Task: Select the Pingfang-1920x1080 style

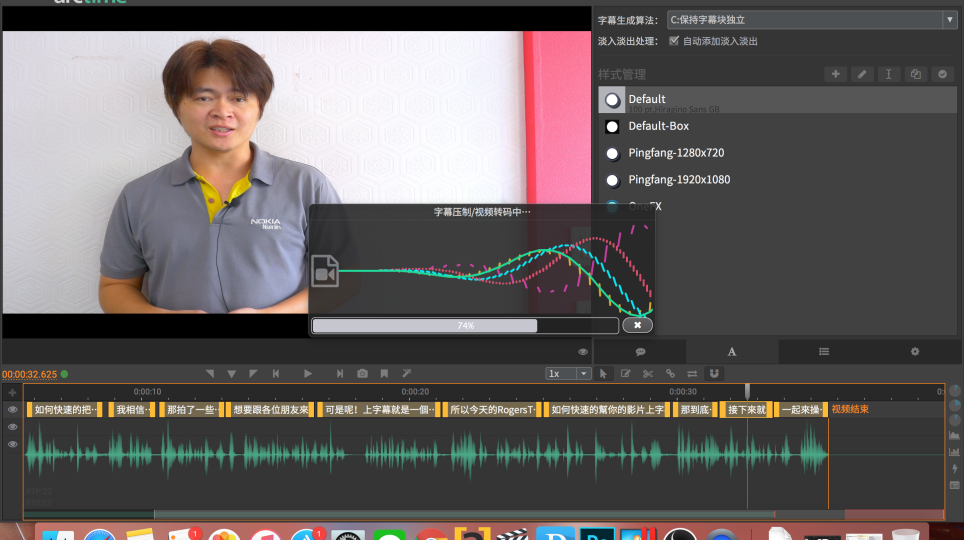Action: click(x=679, y=180)
